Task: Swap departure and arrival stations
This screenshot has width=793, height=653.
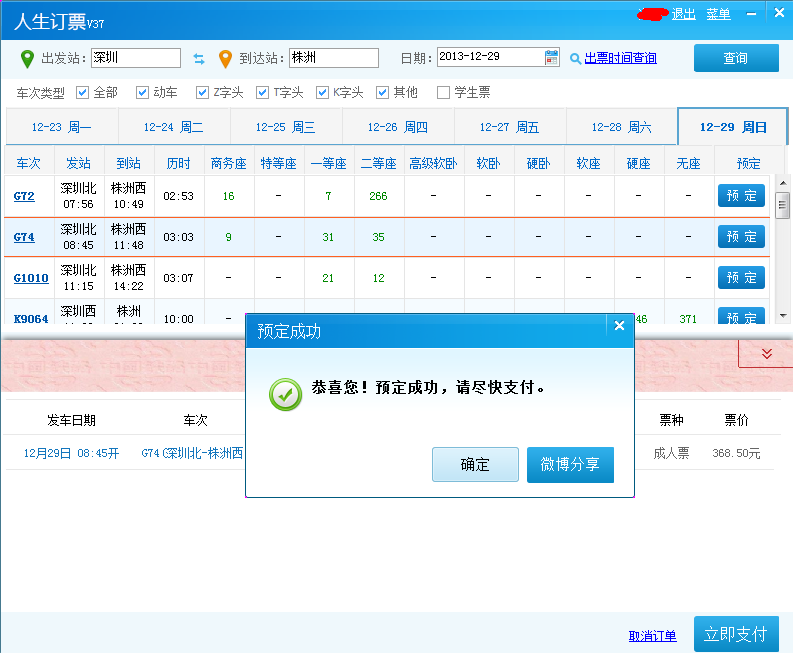Action: pos(199,59)
